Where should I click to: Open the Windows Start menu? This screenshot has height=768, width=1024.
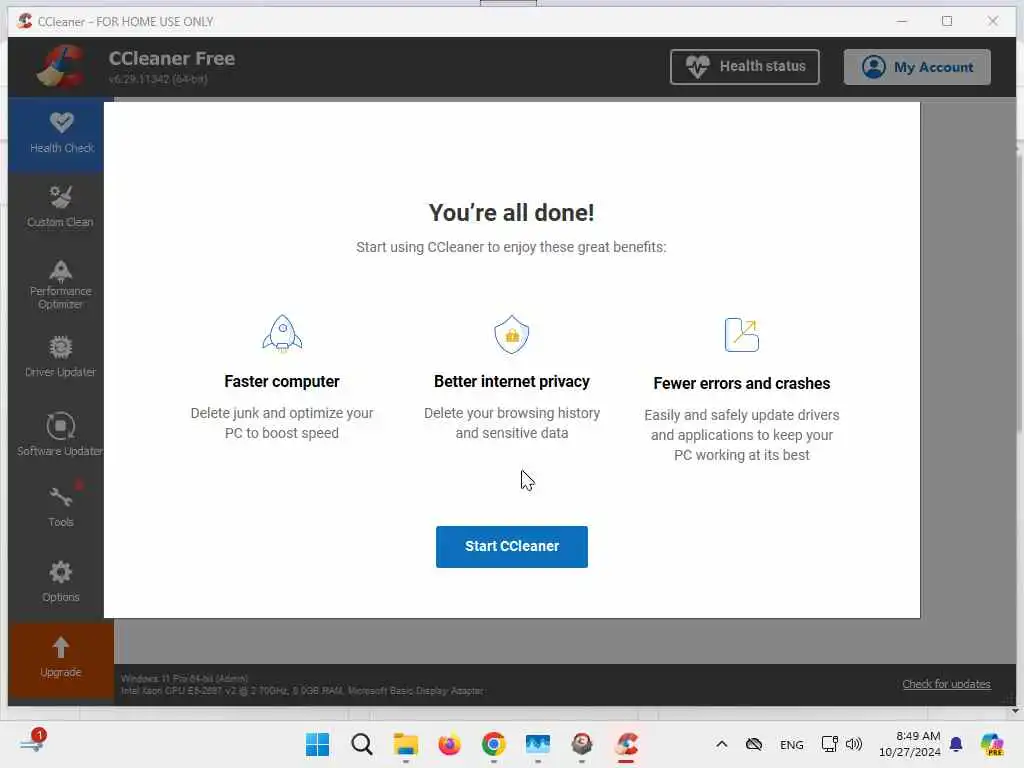click(317, 744)
